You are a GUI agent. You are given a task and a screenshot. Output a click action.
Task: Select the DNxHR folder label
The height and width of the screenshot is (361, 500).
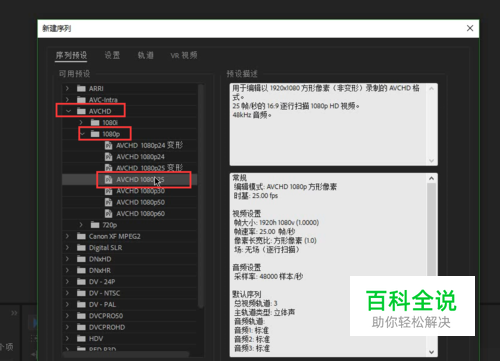[100, 270]
